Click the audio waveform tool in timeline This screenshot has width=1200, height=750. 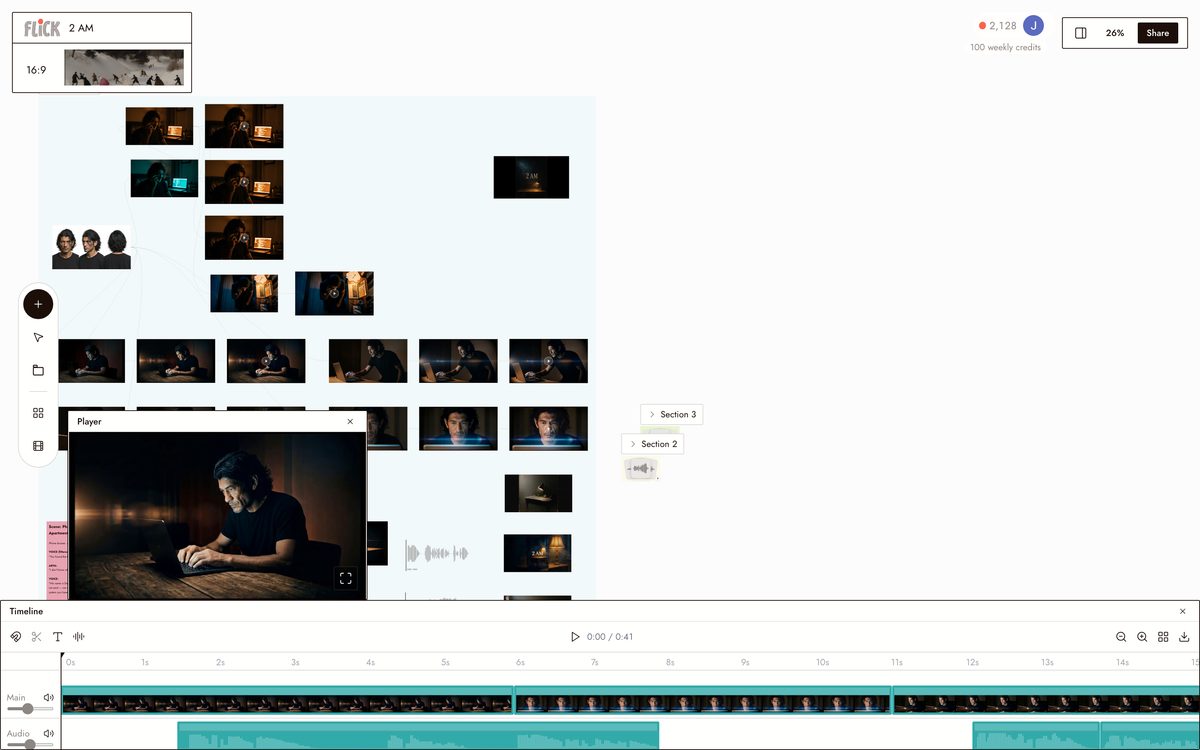click(78, 637)
